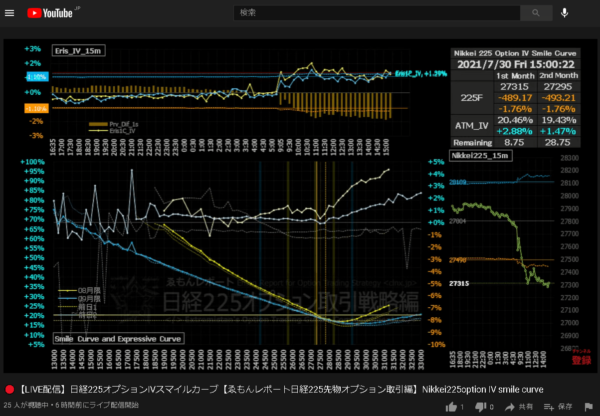Click the +2.88% IV change value
Viewport: 600px width, 416px height.
[x=515, y=131]
